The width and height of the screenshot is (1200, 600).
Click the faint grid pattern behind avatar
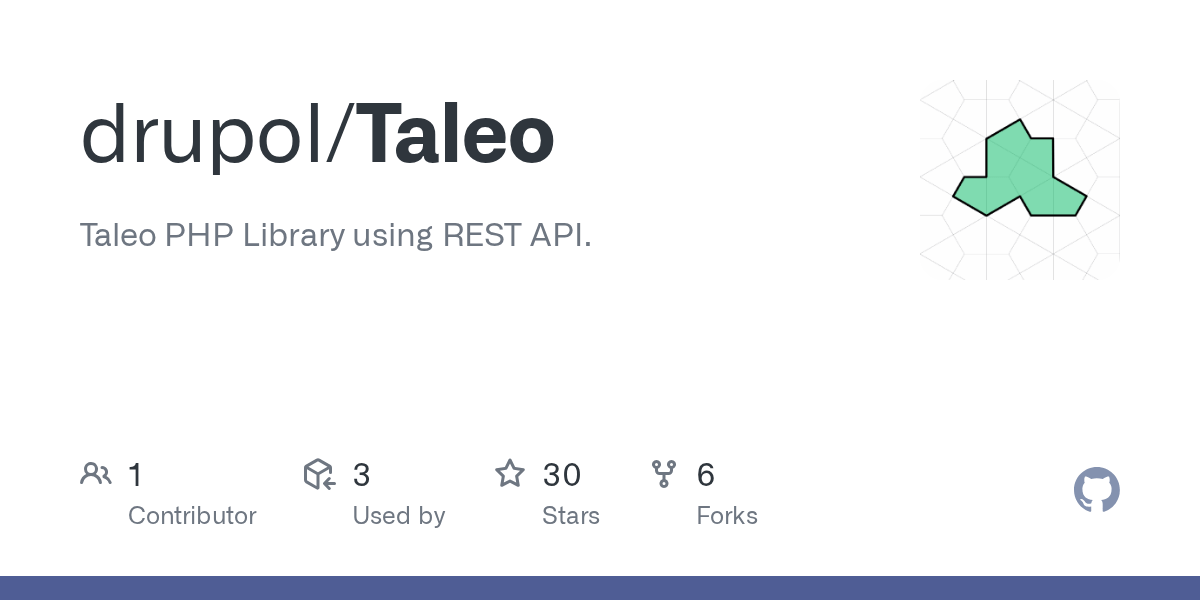1020,180
